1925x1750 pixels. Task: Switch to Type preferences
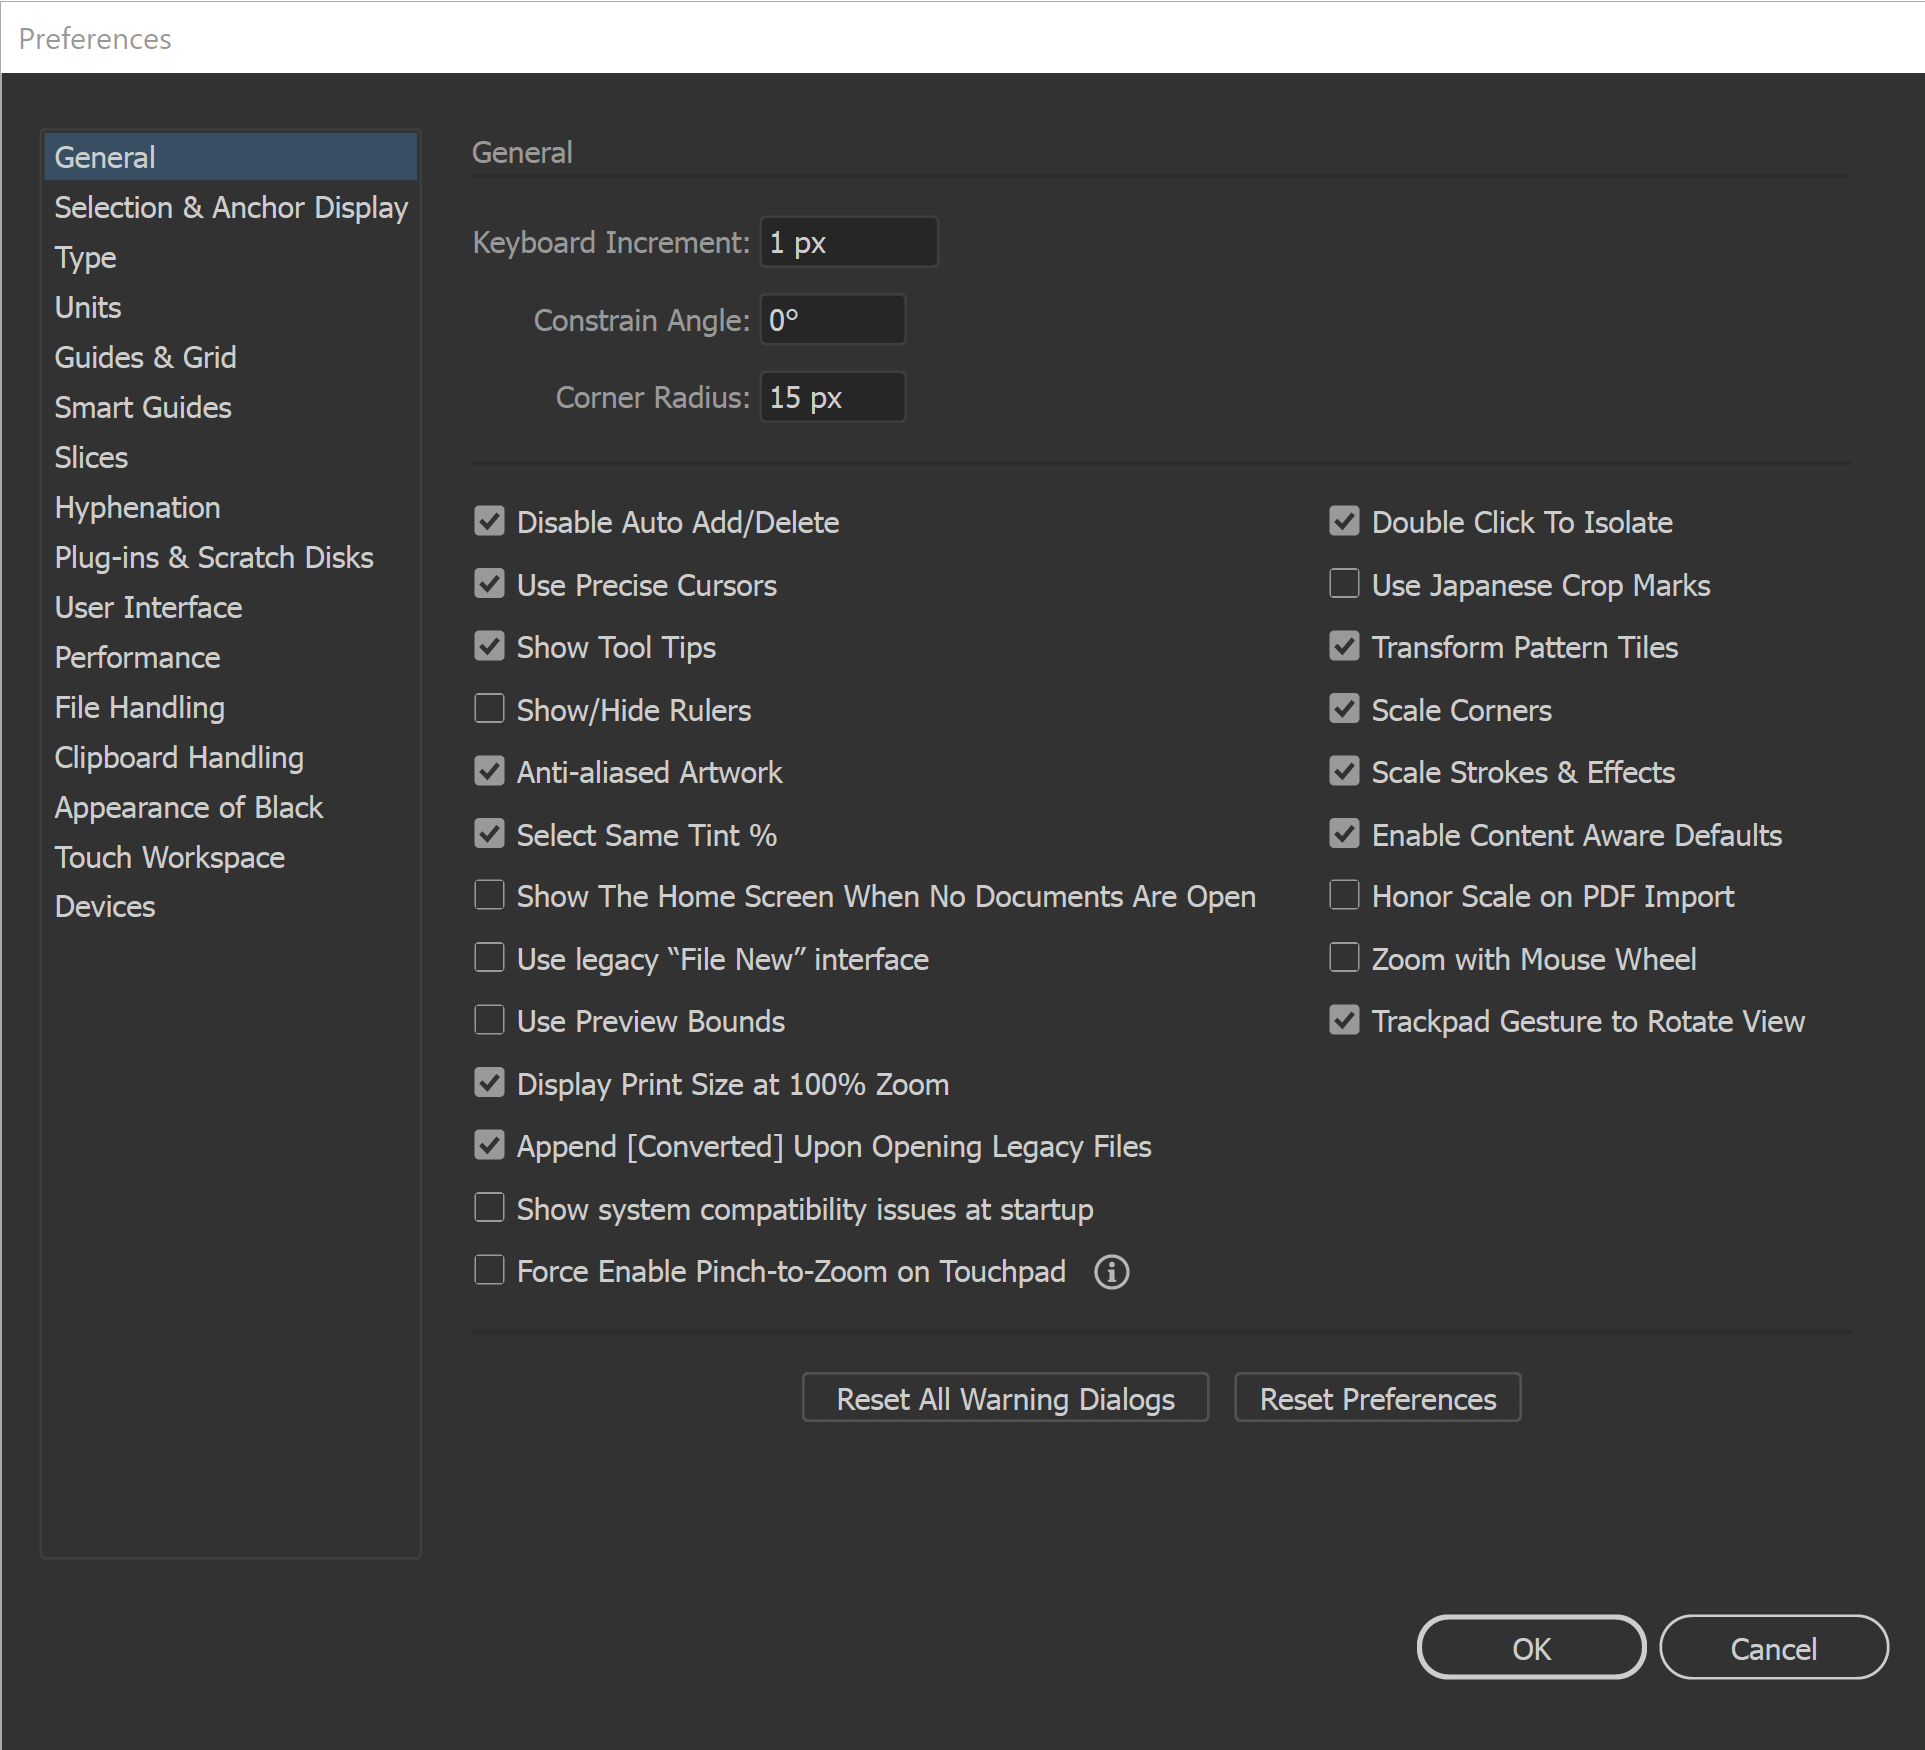(230, 257)
